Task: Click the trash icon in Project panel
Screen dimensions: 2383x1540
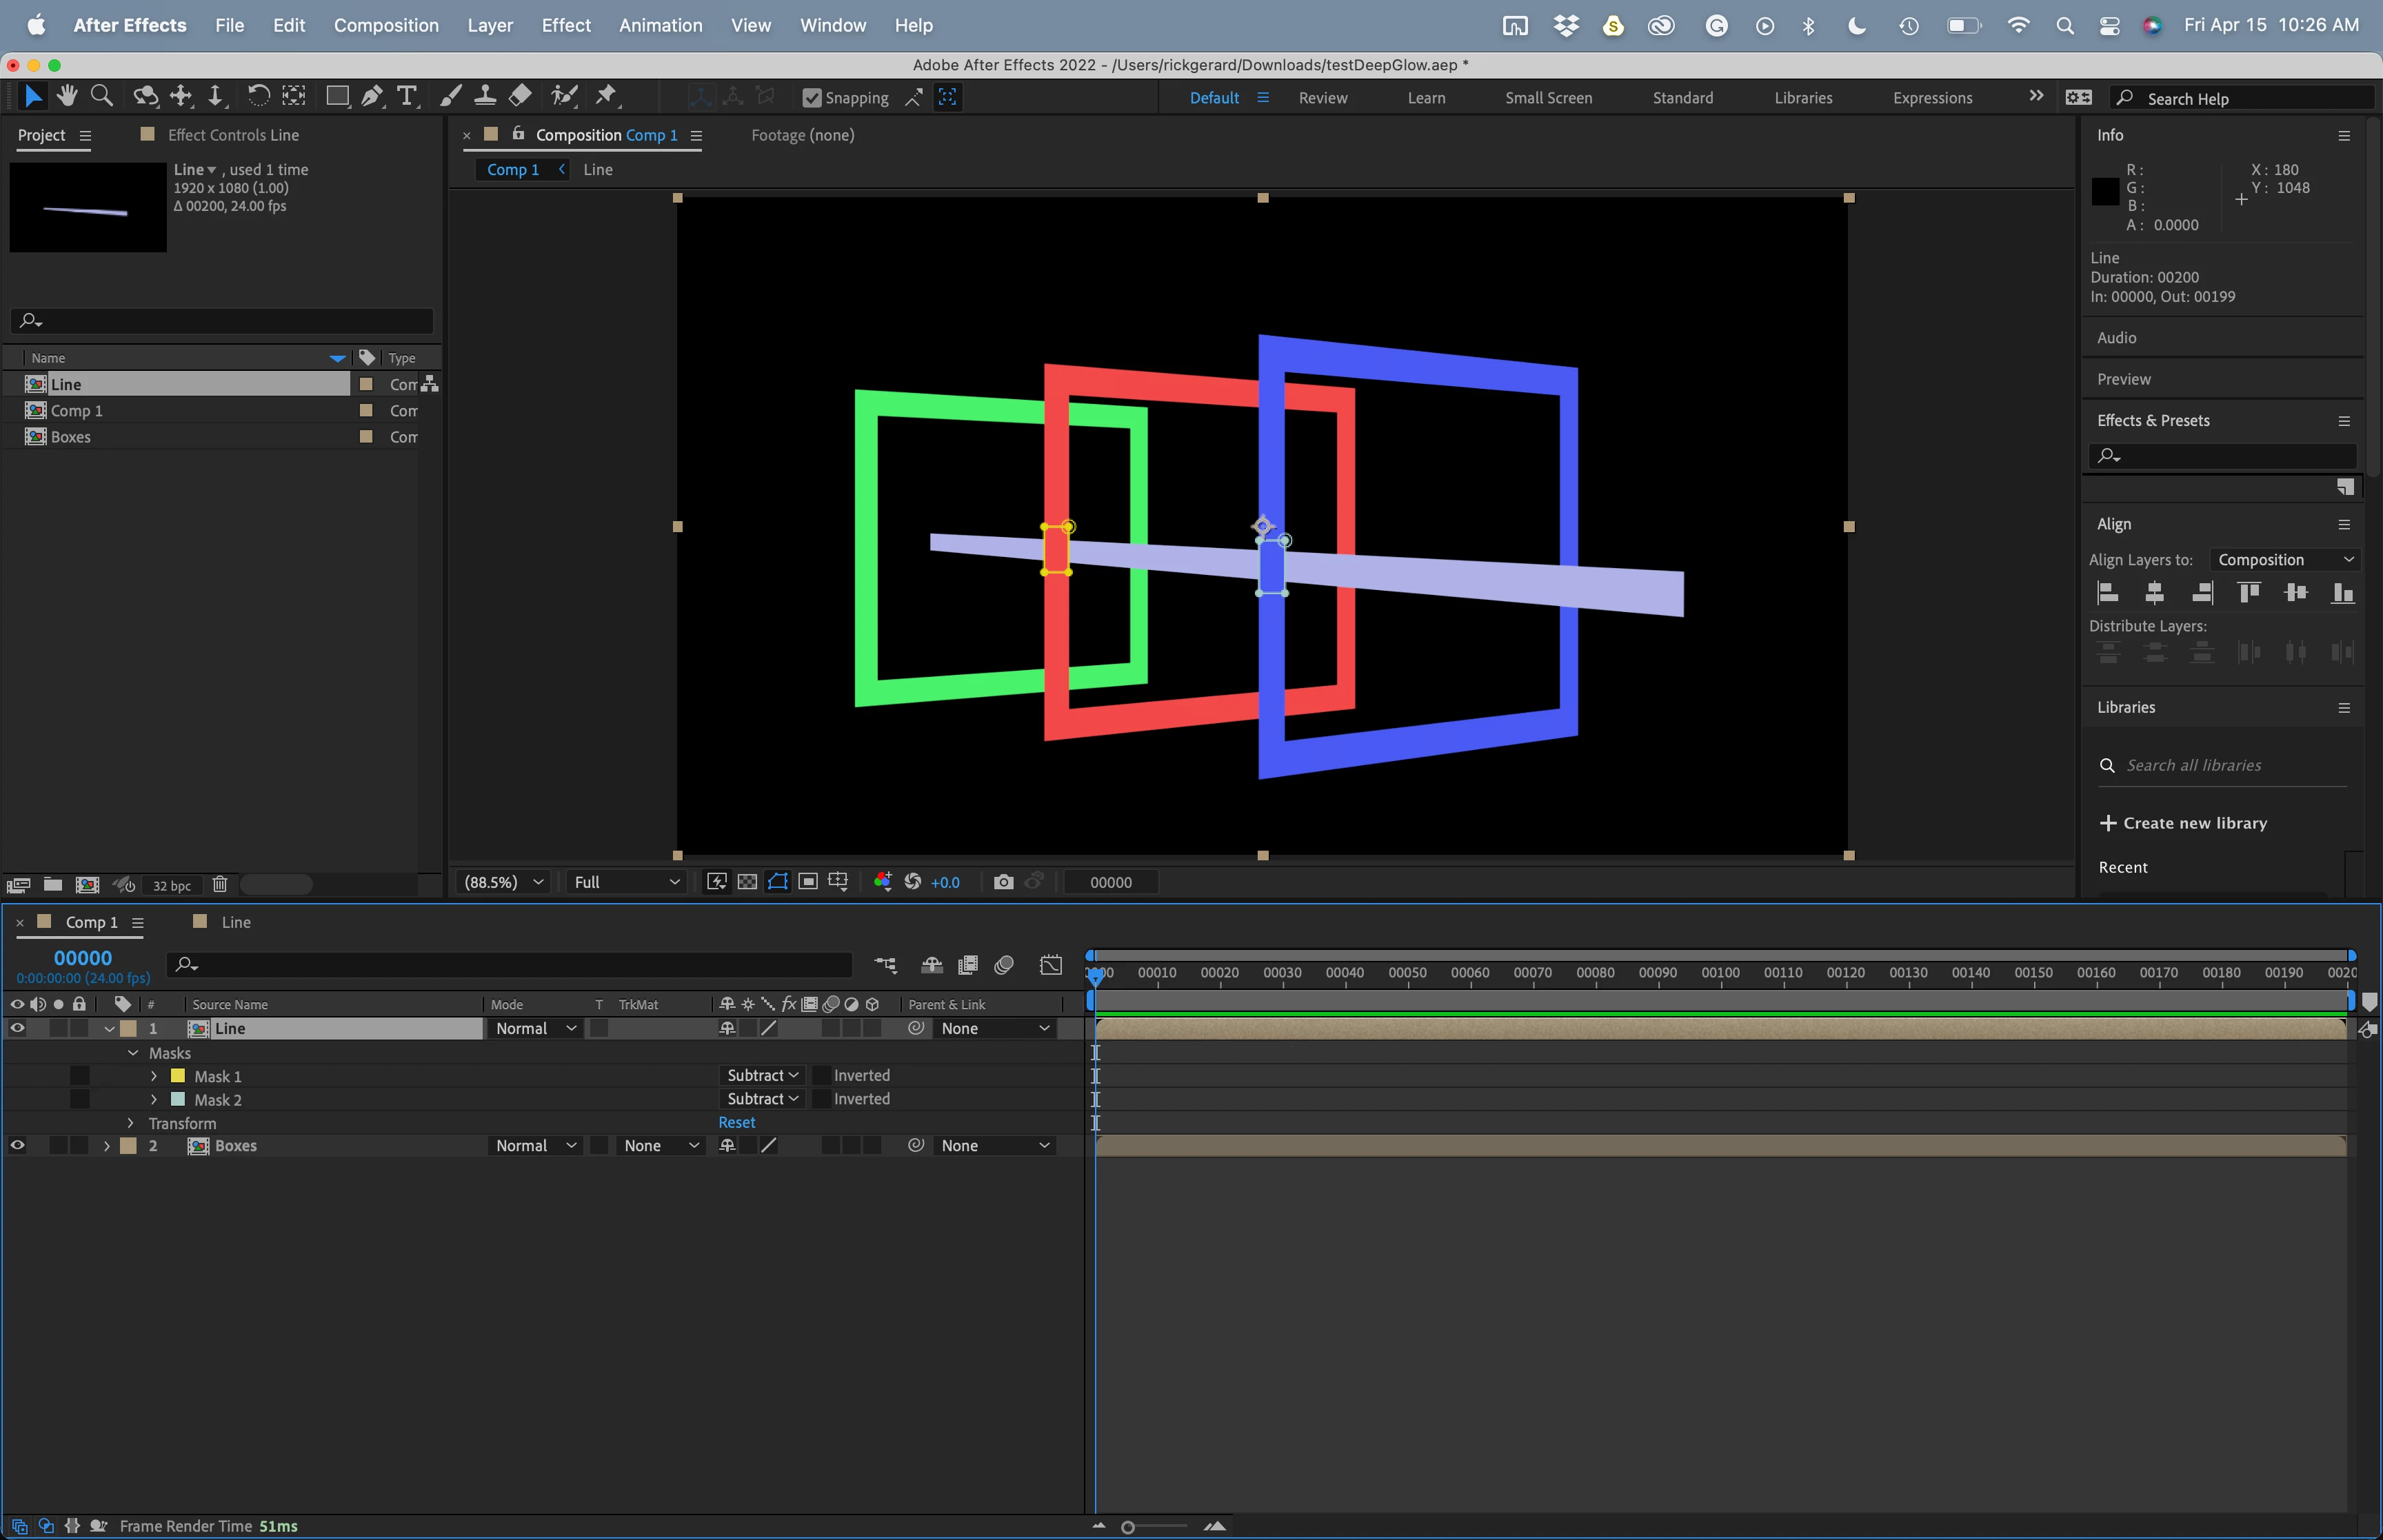Action: 220,885
